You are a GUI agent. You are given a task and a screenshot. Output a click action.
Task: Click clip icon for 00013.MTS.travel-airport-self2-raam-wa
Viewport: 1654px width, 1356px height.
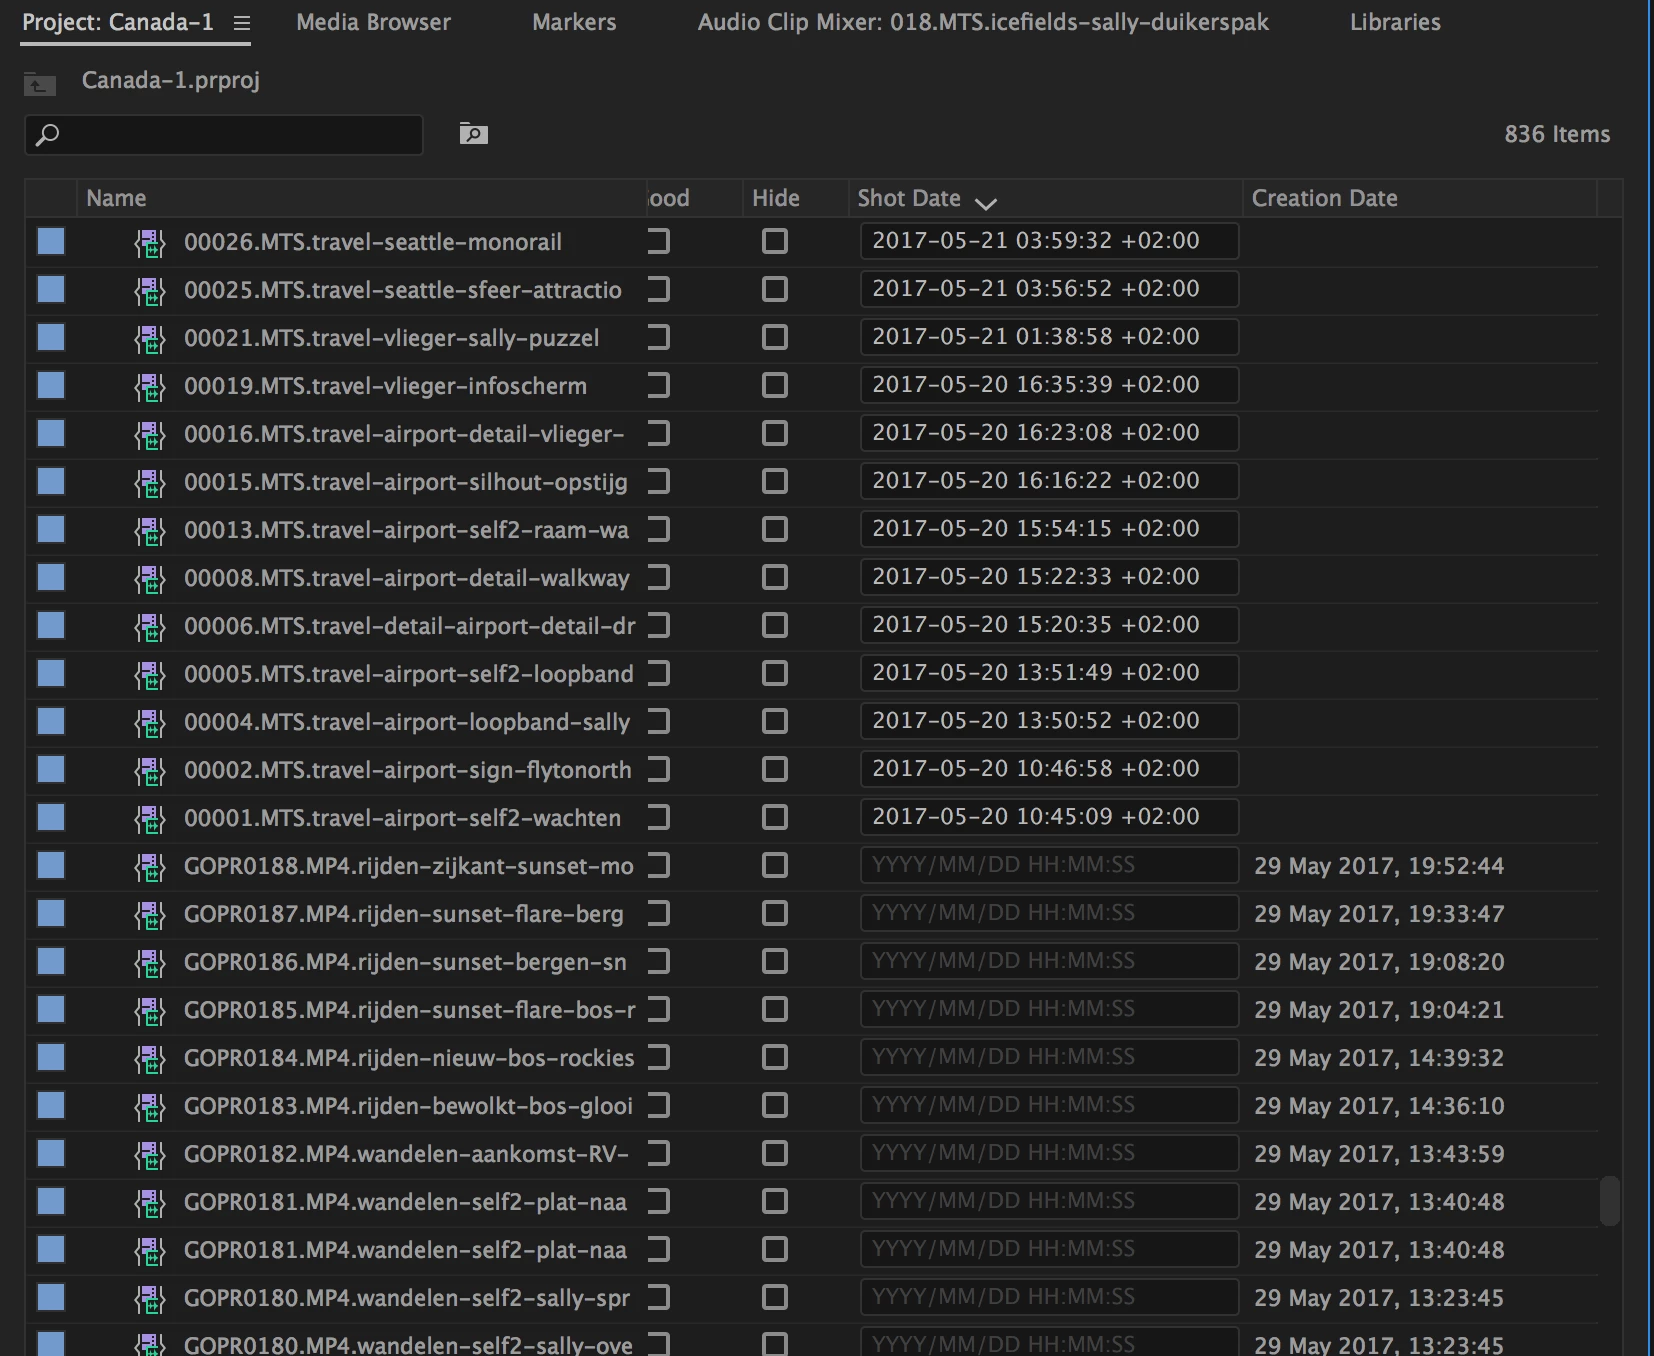[x=150, y=530]
